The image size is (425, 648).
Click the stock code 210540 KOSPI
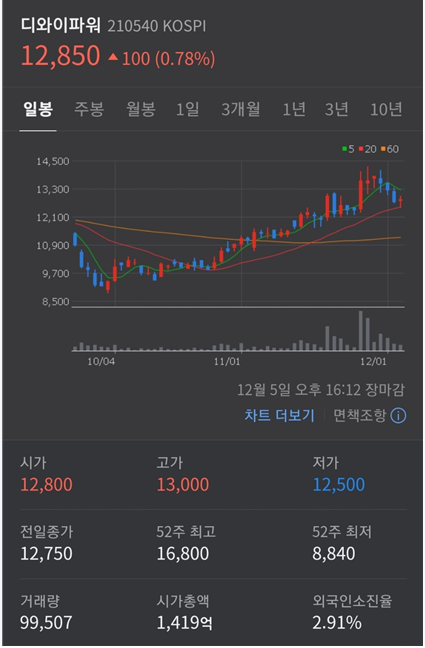coord(157,26)
